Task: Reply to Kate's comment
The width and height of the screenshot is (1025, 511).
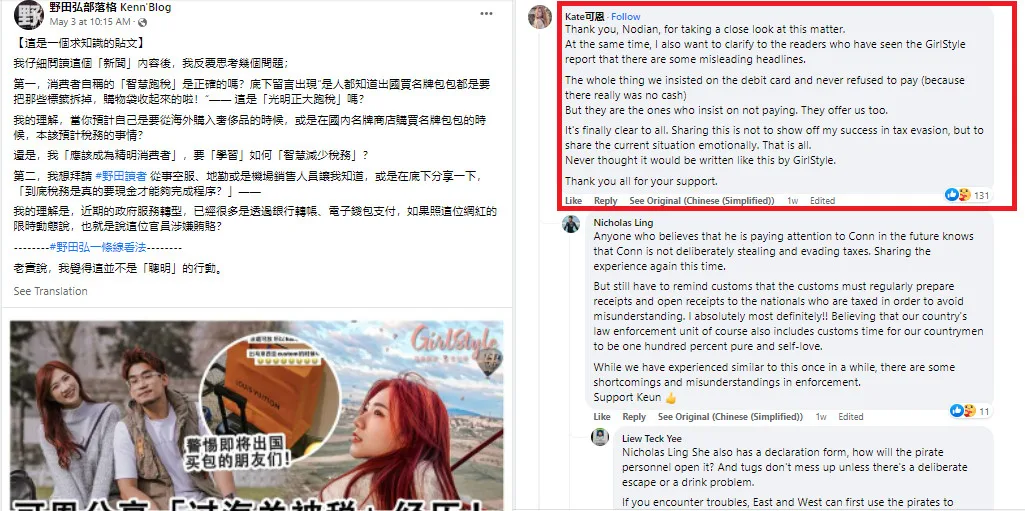Action: click(605, 201)
